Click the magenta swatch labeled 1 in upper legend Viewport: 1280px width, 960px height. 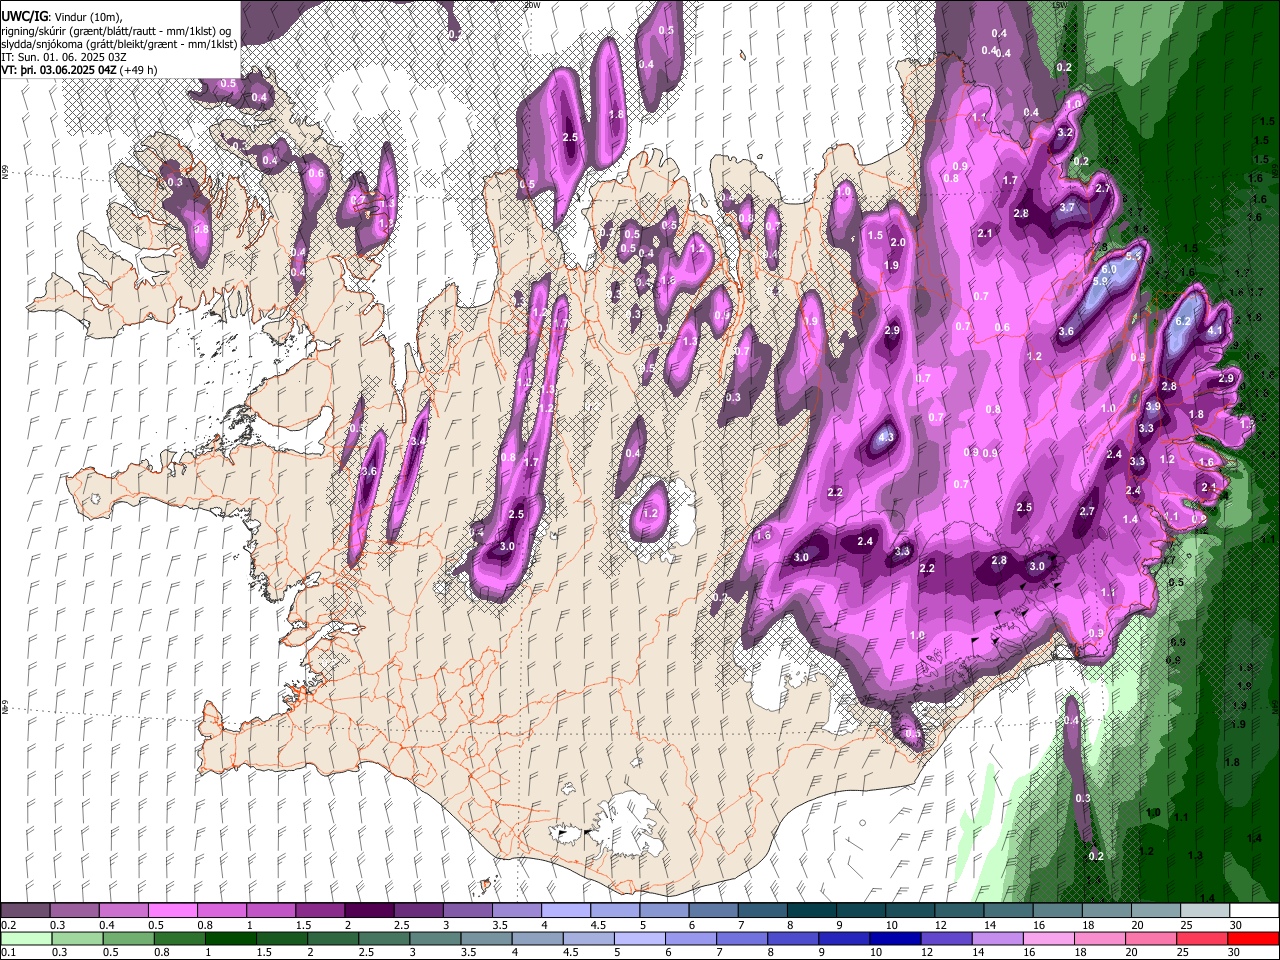click(271, 911)
